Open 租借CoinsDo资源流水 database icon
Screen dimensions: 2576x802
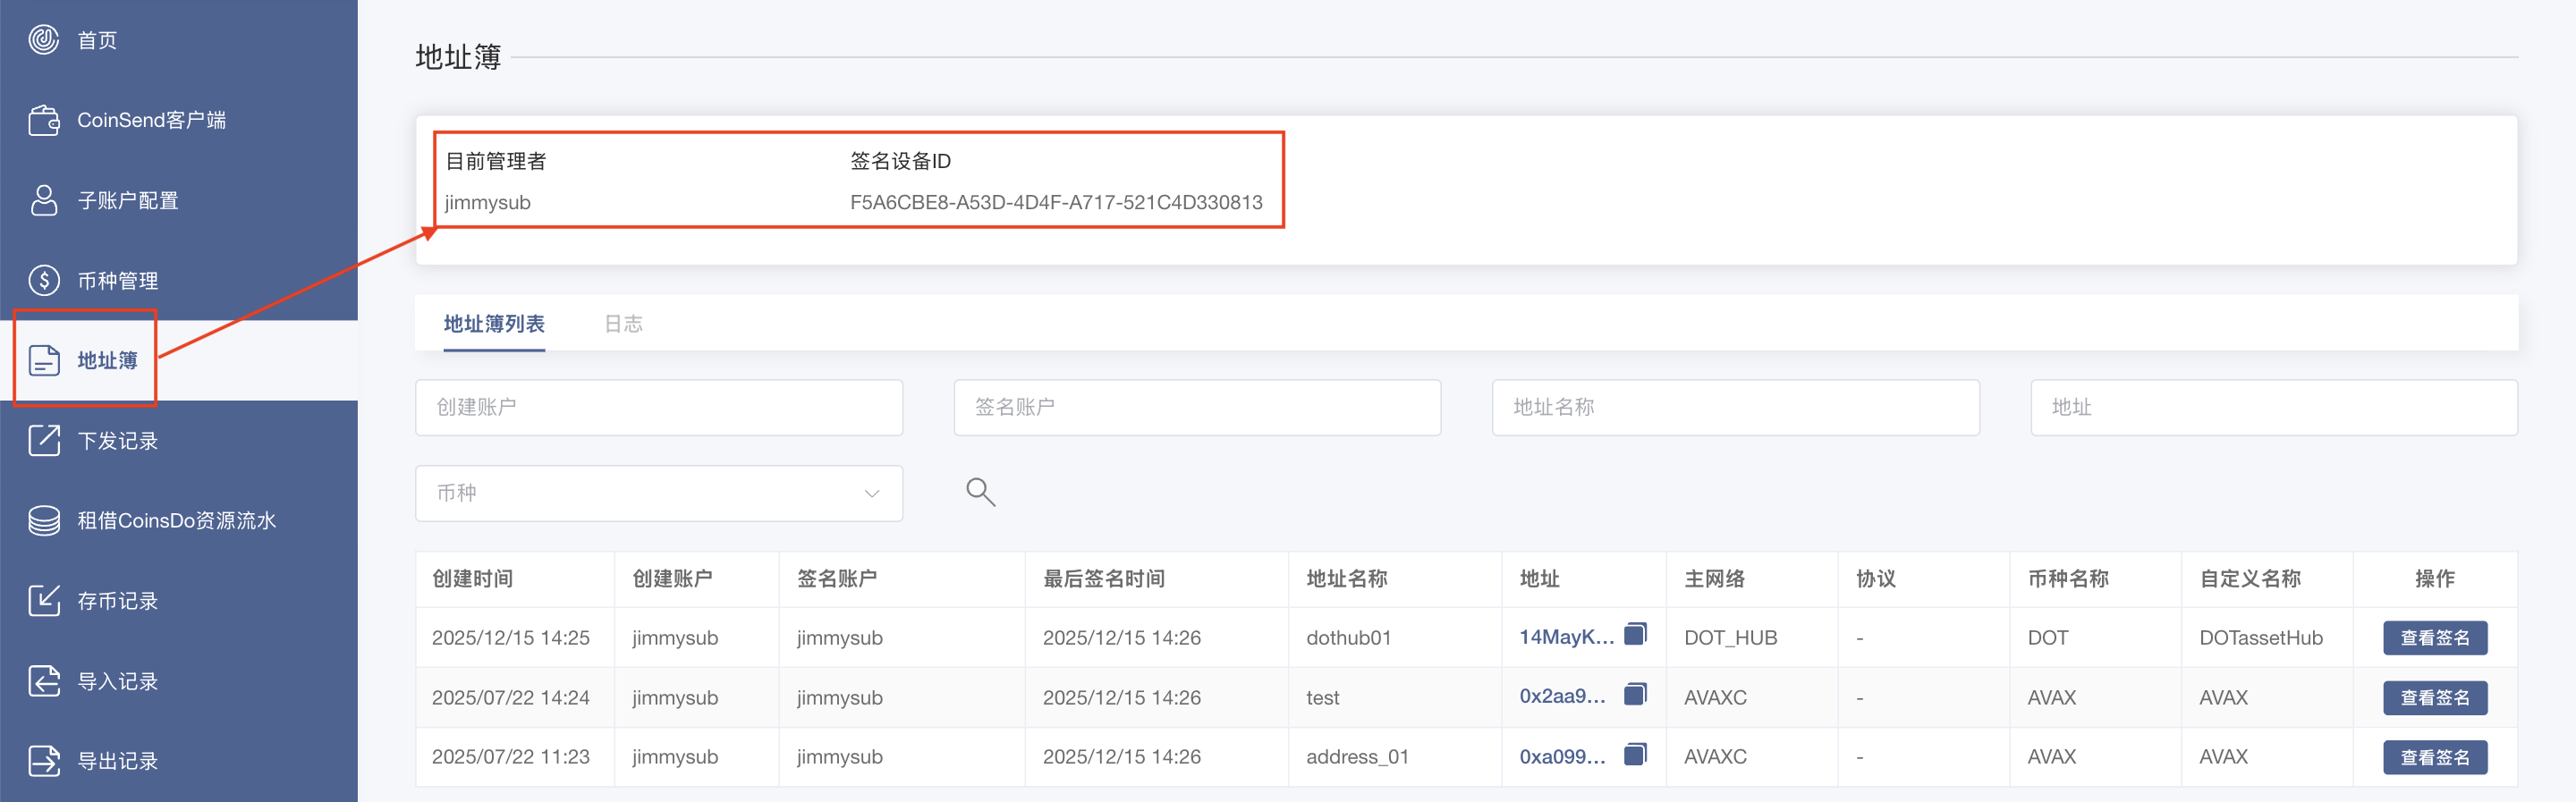coord(44,520)
